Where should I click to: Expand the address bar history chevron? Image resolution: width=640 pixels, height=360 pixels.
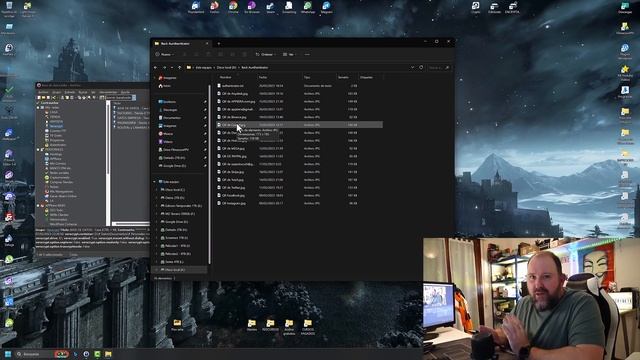(x=412, y=67)
